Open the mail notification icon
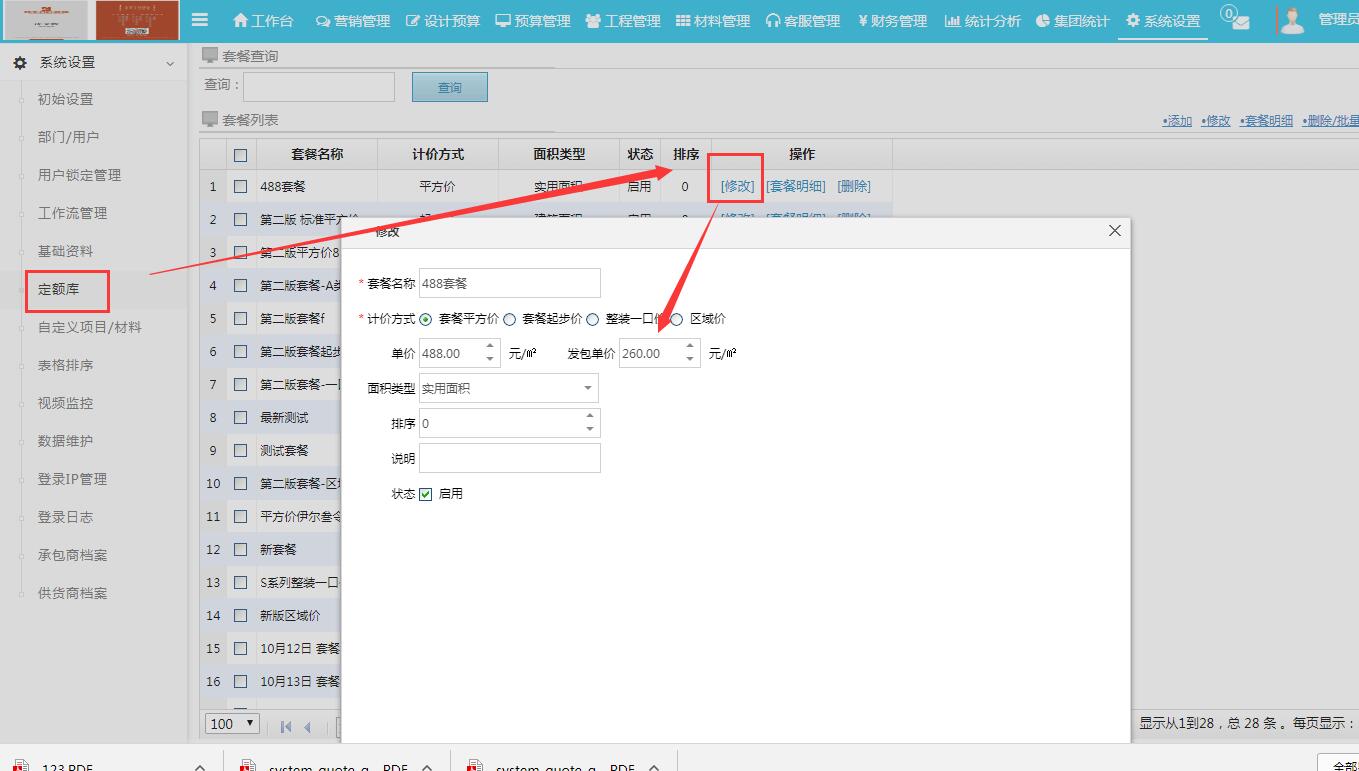The width and height of the screenshot is (1359, 771). coord(1240,22)
